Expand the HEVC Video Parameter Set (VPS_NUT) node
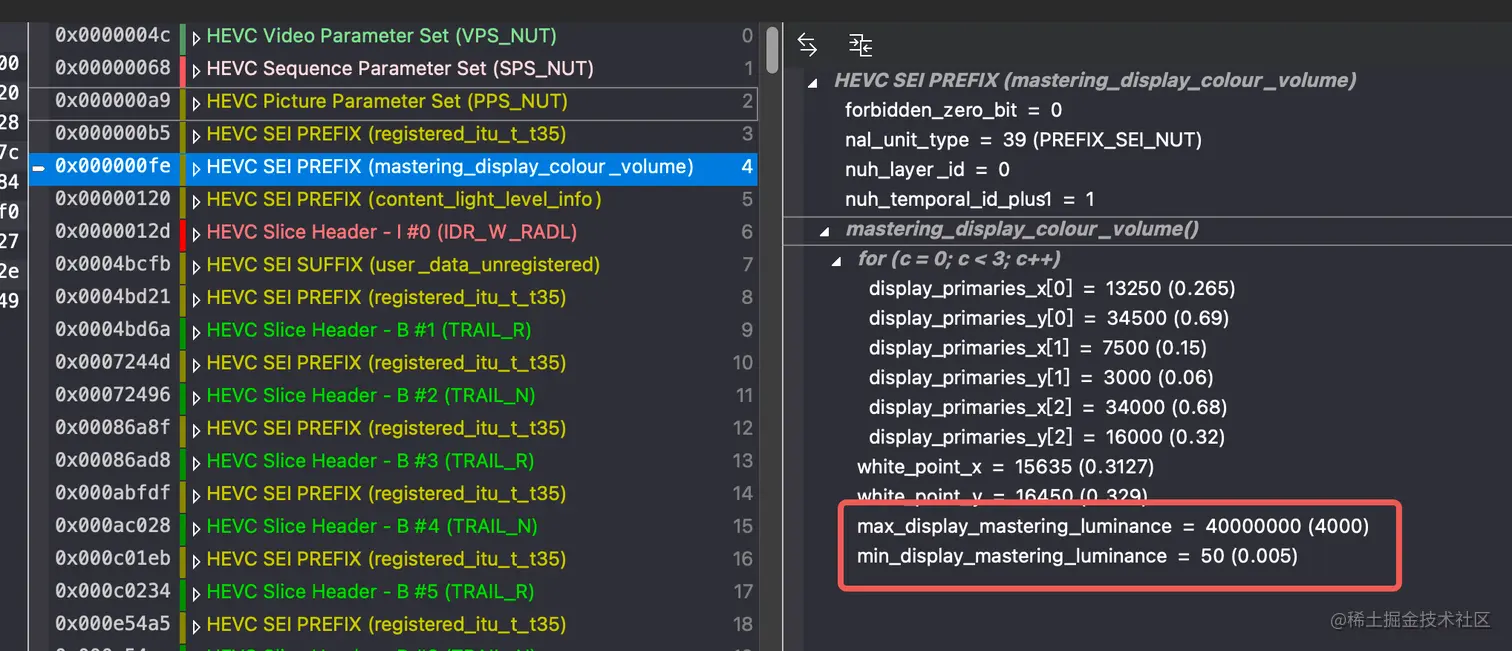The image size is (1512, 651). click(194, 36)
